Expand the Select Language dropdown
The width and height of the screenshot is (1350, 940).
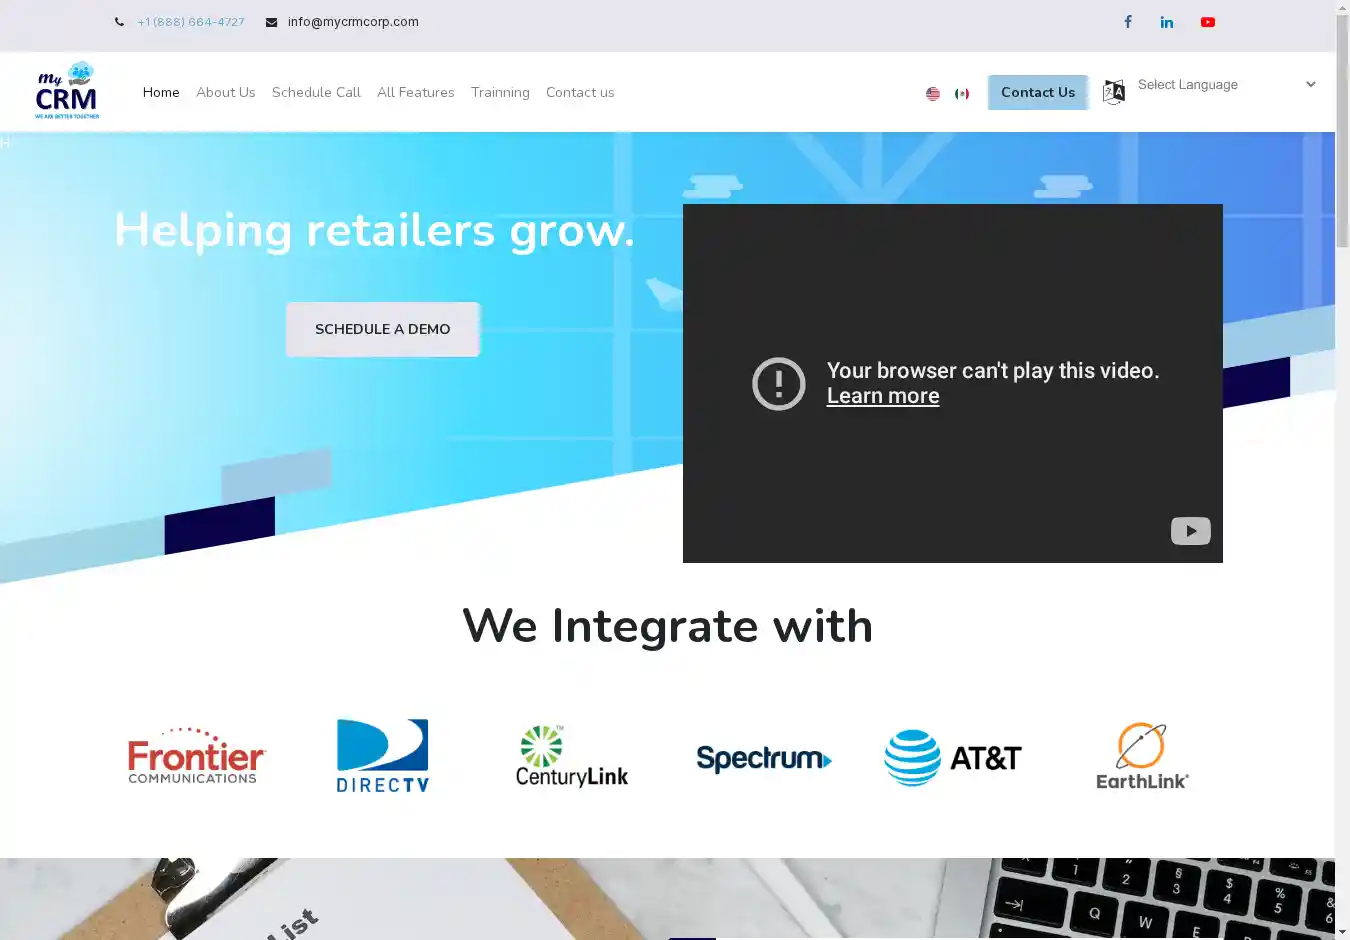tap(1226, 85)
